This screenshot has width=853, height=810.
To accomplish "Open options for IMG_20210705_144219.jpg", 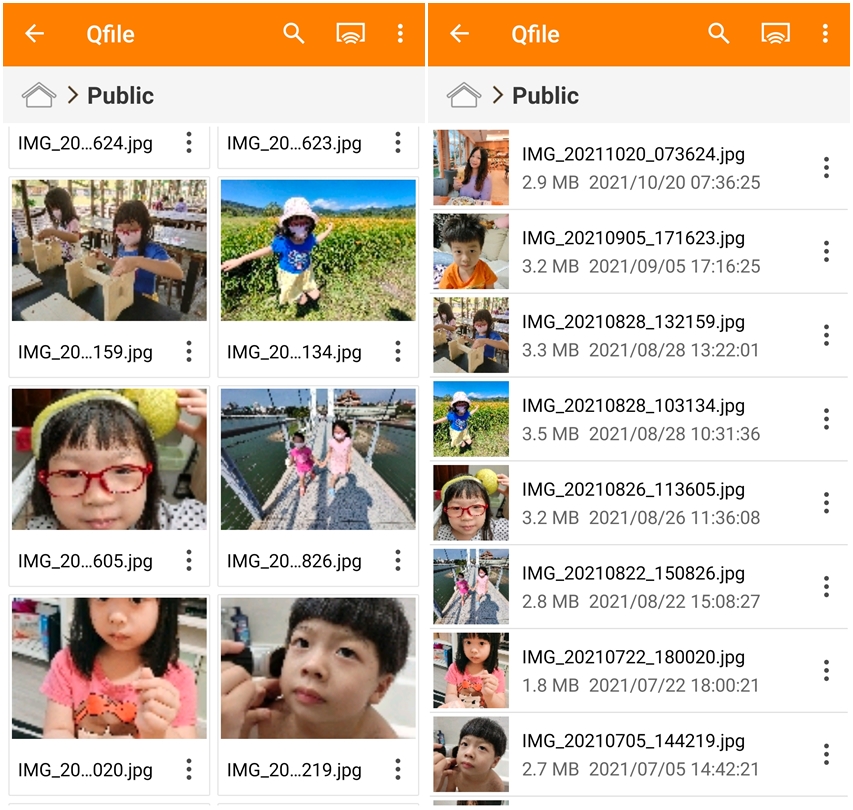I will 826,754.
